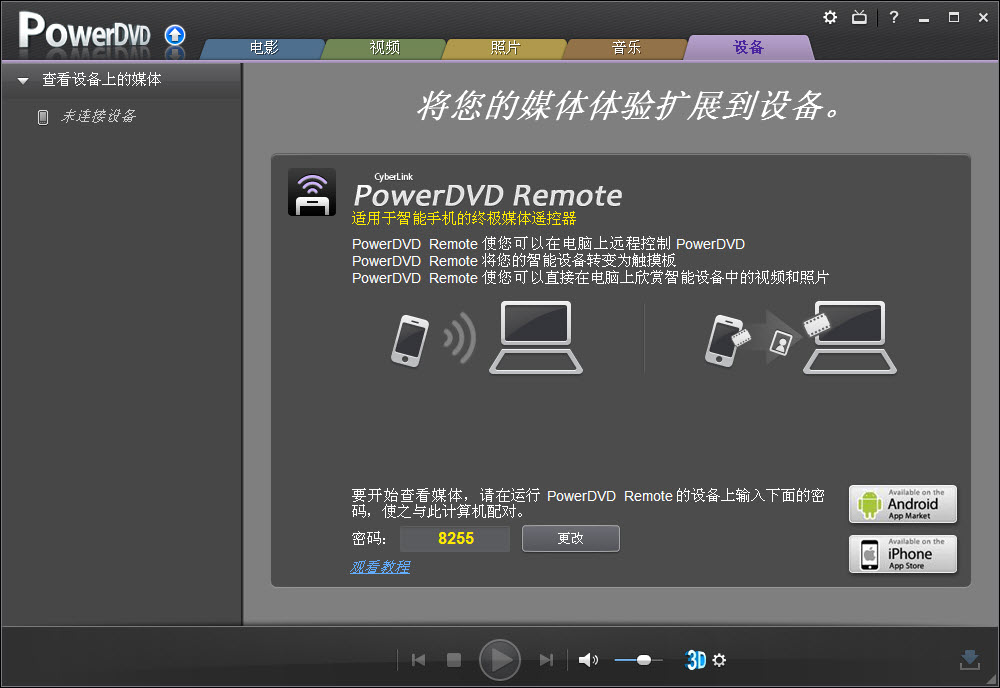Click the 将您的媒体体验扩展到设备 heading
The image size is (1000, 688).
[629, 105]
